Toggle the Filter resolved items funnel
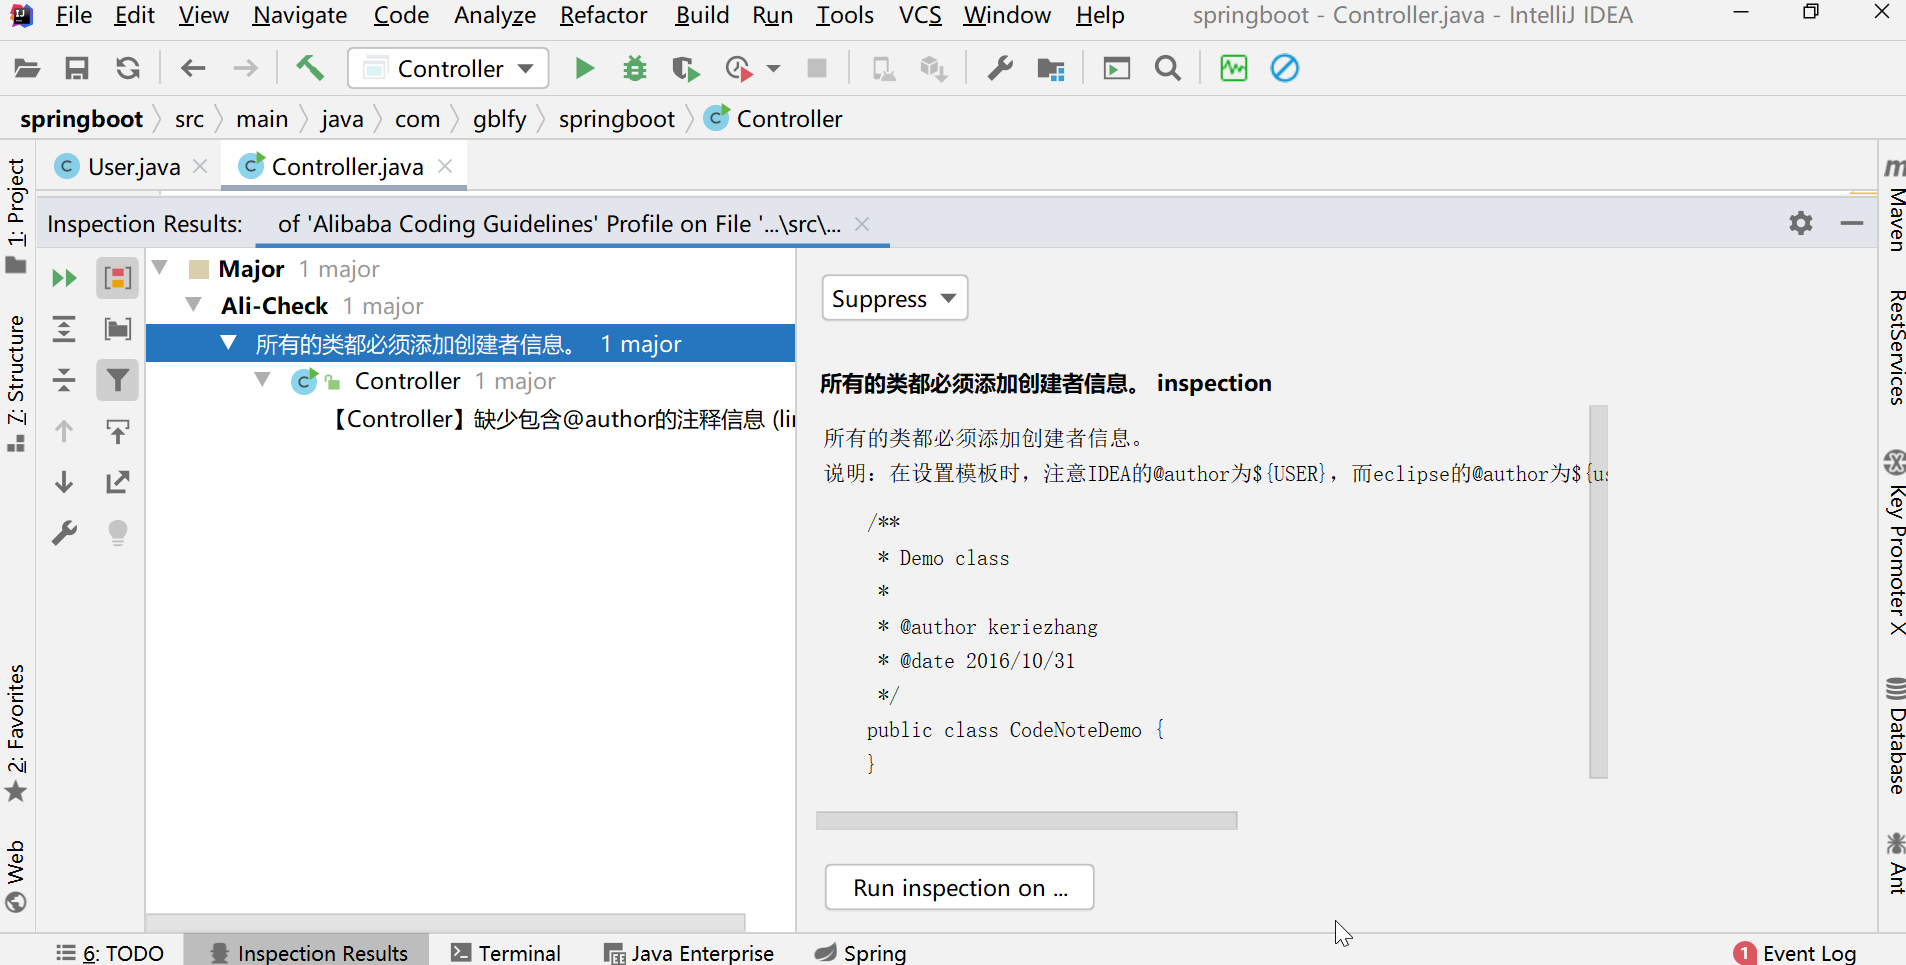 118,380
